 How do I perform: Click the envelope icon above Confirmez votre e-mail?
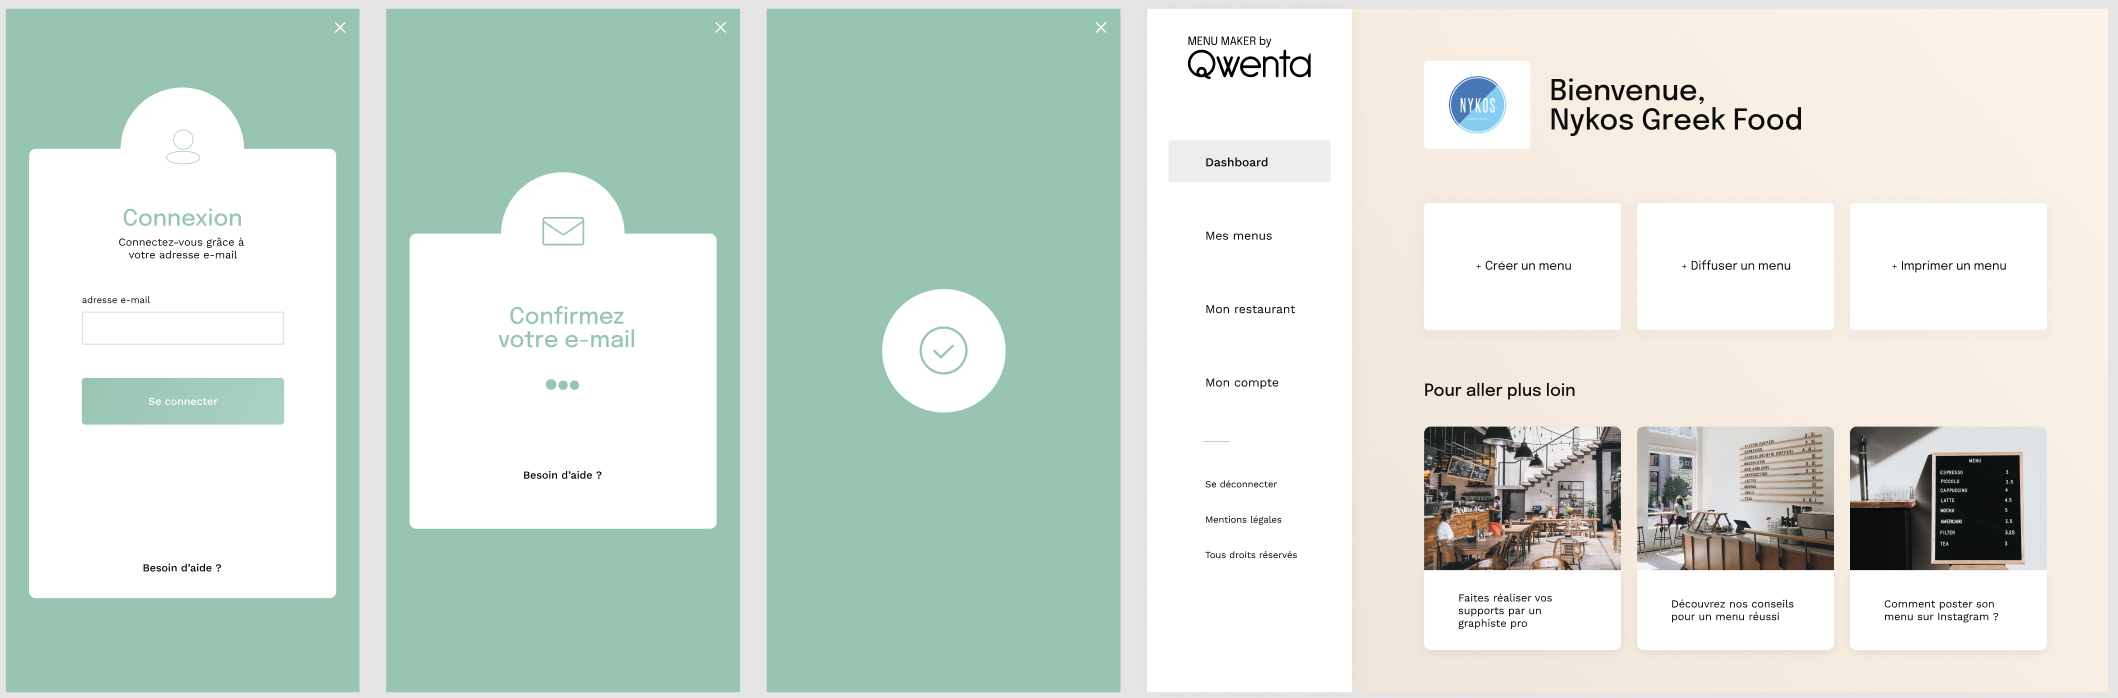[563, 231]
